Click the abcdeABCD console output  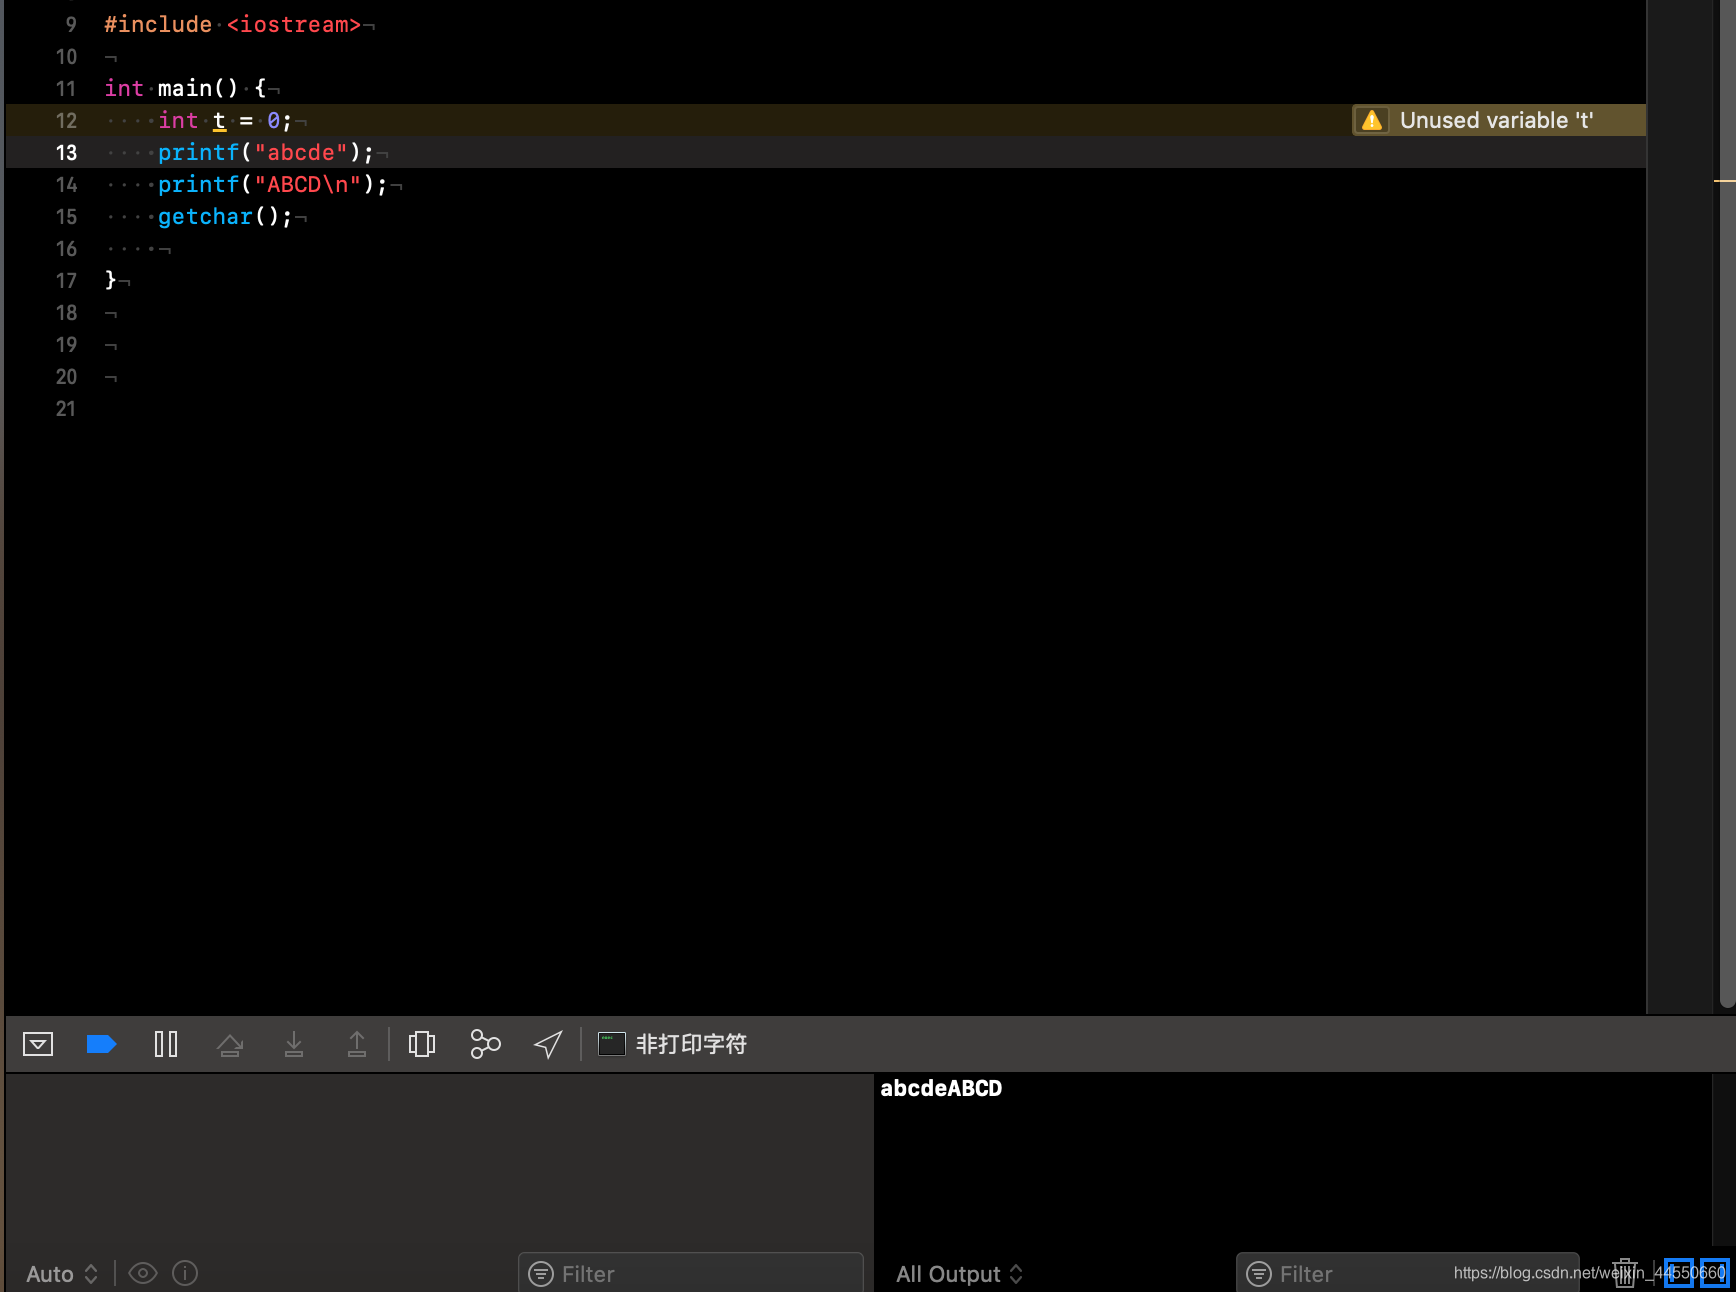pyautogui.click(x=941, y=1088)
